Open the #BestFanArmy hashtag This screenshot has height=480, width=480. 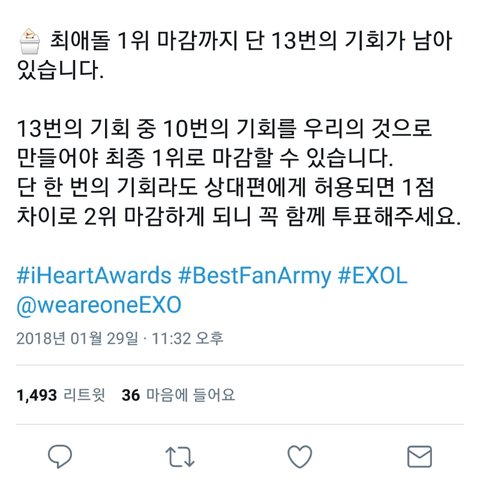click(255, 277)
